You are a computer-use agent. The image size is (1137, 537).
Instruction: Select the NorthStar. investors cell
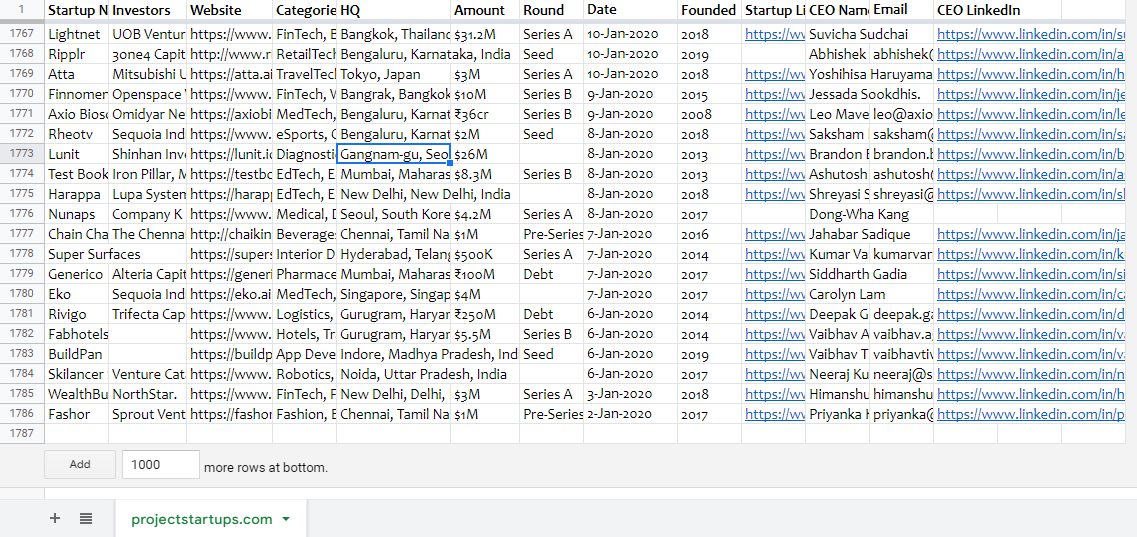pos(148,394)
